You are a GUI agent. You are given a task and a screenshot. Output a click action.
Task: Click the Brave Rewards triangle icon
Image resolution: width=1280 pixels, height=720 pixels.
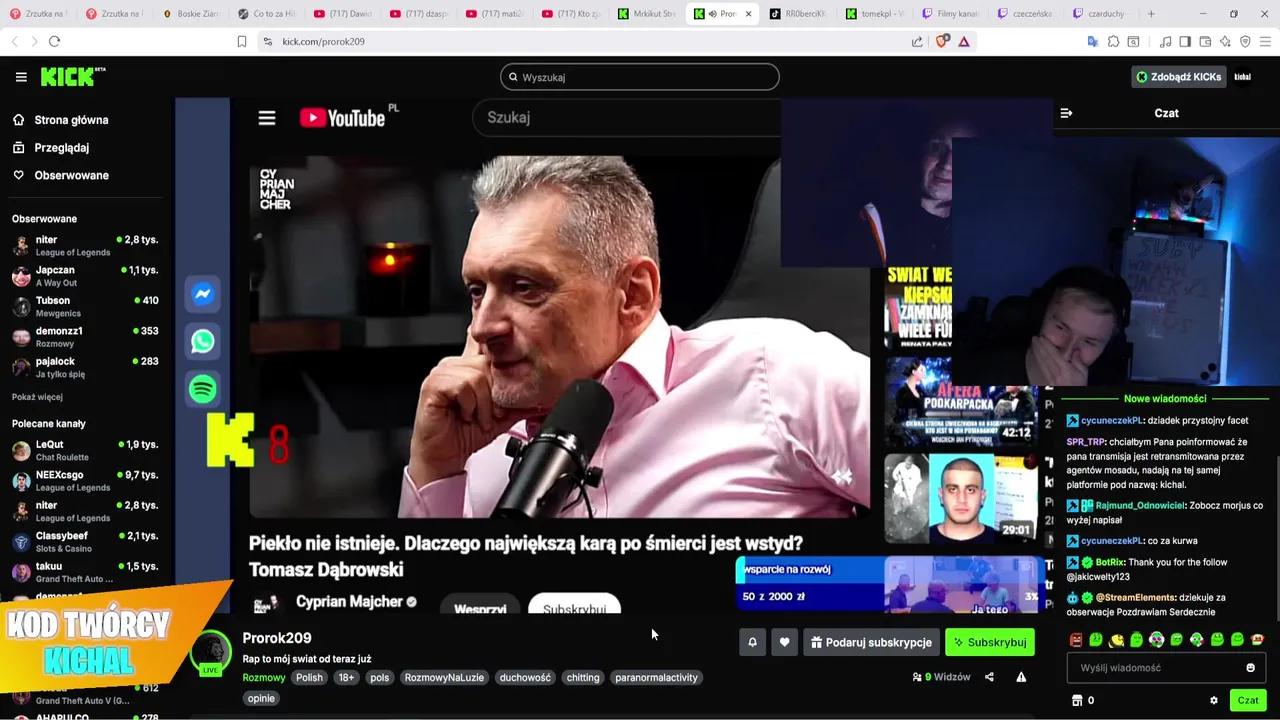[964, 41]
